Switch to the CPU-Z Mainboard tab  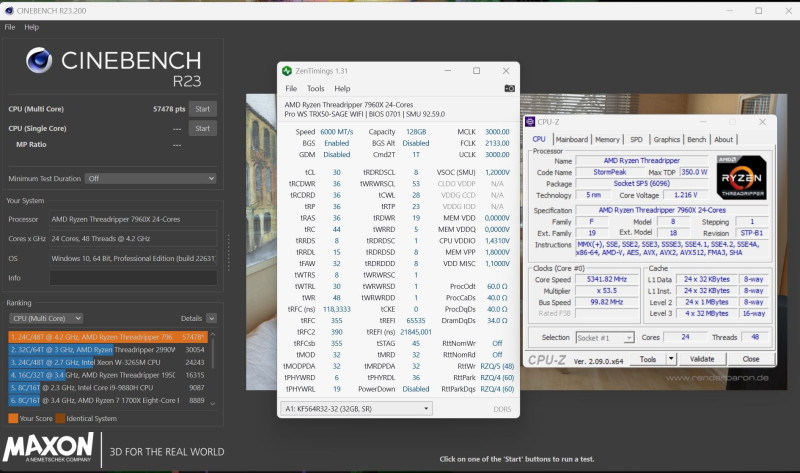[571, 139]
